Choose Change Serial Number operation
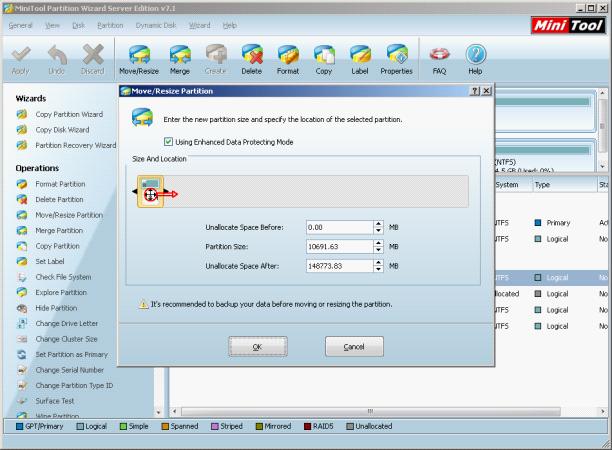 (x=69, y=370)
